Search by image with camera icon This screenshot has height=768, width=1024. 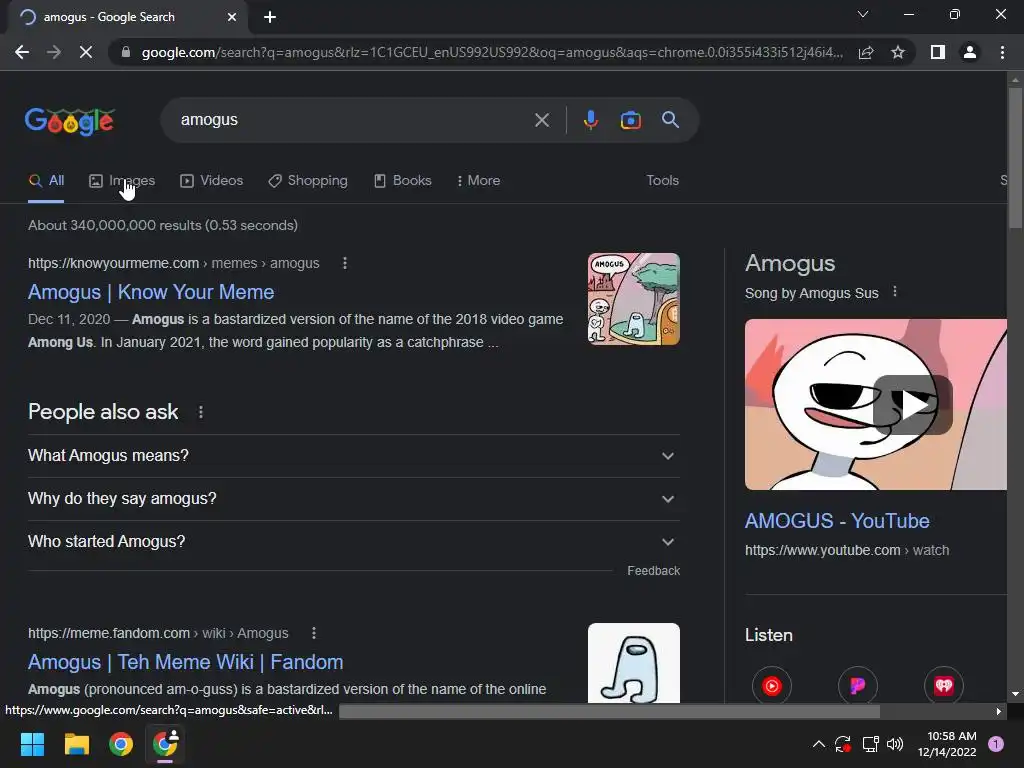pyautogui.click(x=630, y=120)
